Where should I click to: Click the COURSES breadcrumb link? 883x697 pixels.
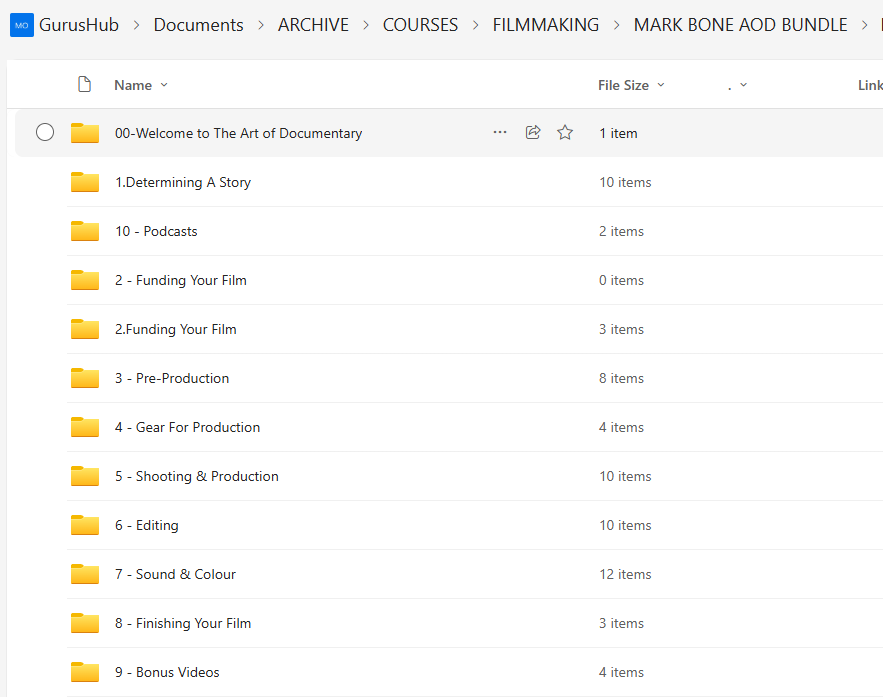click(420, 25)
